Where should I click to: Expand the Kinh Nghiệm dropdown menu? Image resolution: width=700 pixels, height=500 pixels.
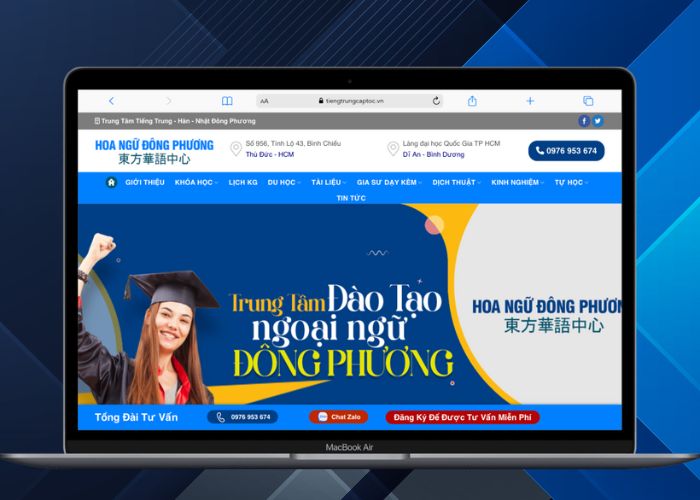pos(517,182)
